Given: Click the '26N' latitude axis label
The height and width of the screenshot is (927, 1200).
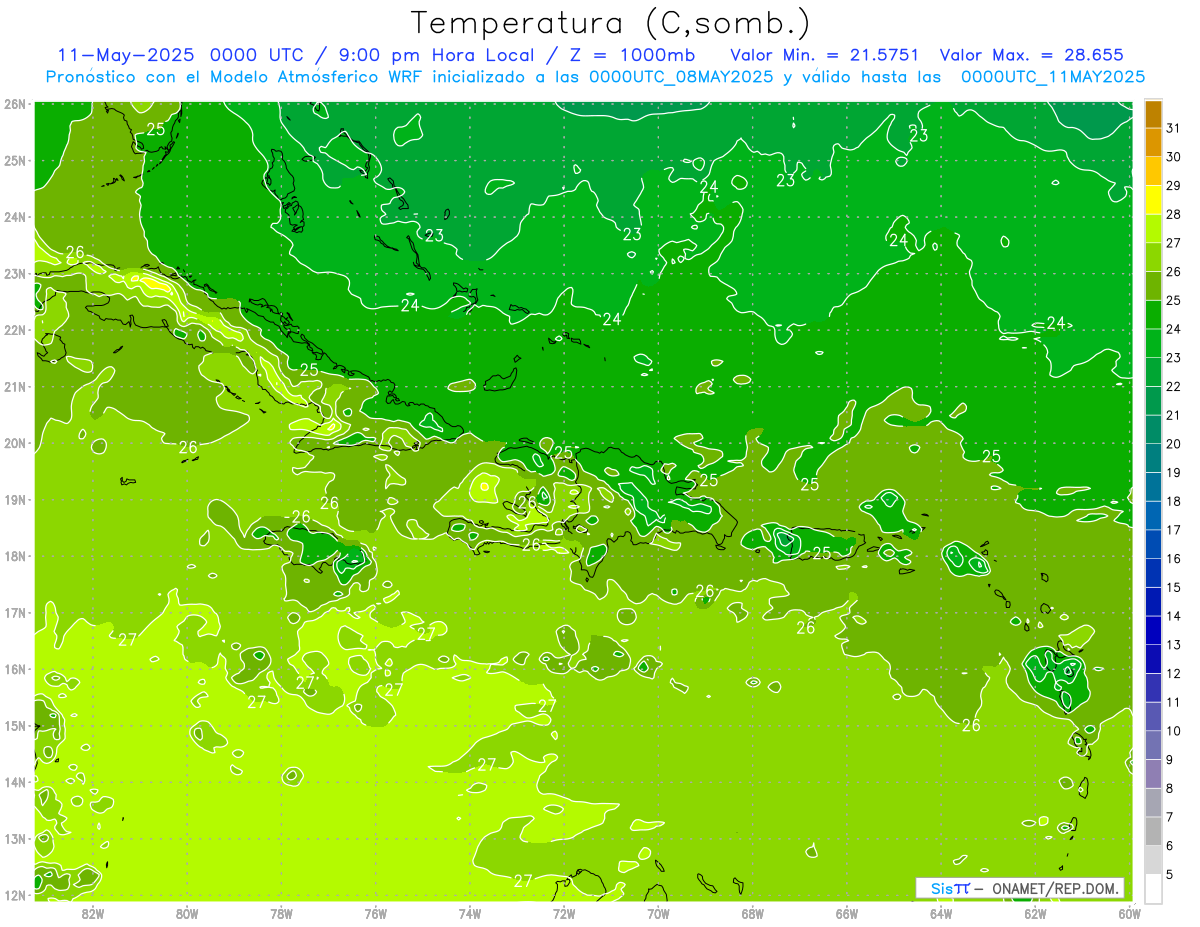Looking at the screenshot, I should pyautogui.click(x=15, y=104).
